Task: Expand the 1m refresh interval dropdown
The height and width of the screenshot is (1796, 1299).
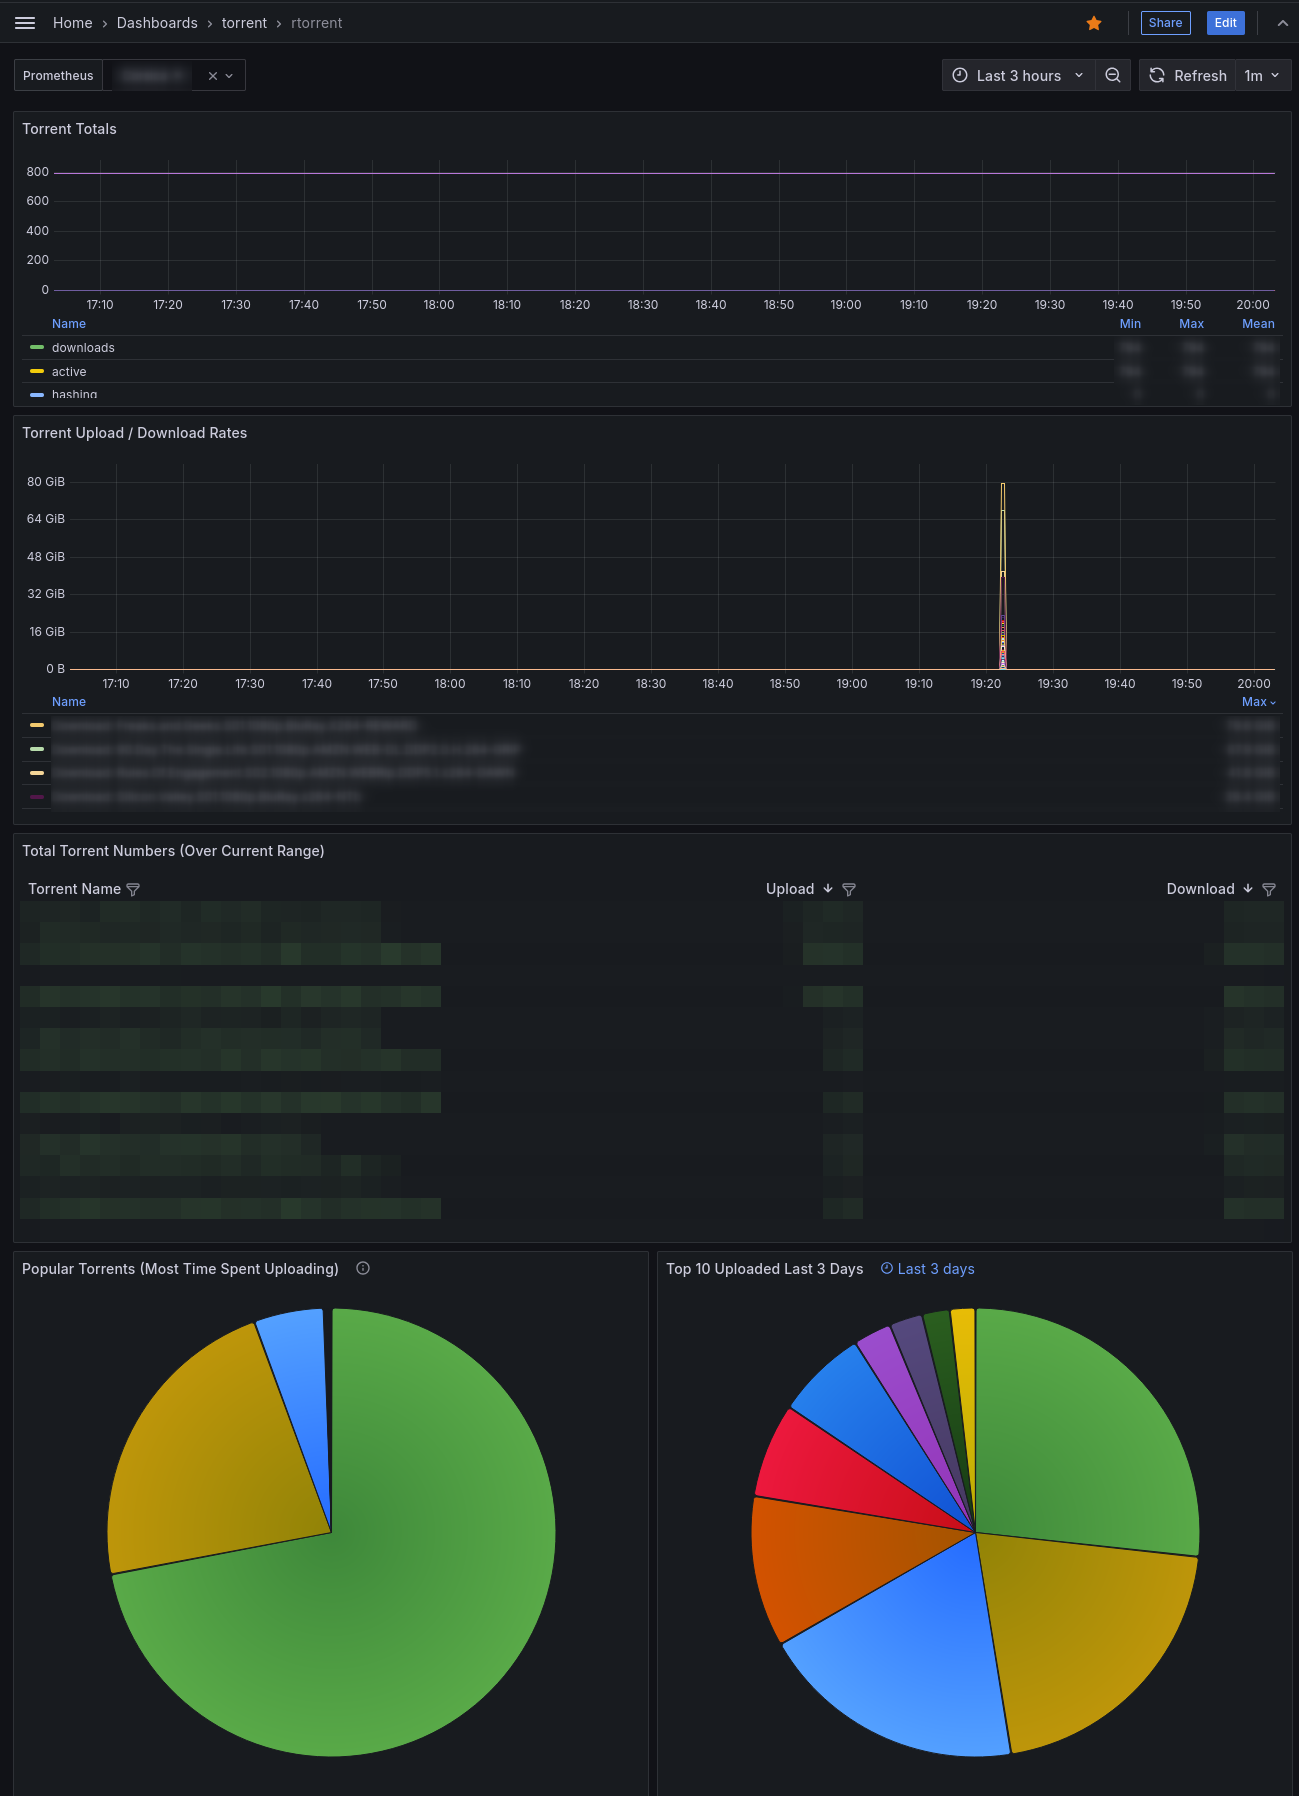Action: click(x=1263, y=76)
